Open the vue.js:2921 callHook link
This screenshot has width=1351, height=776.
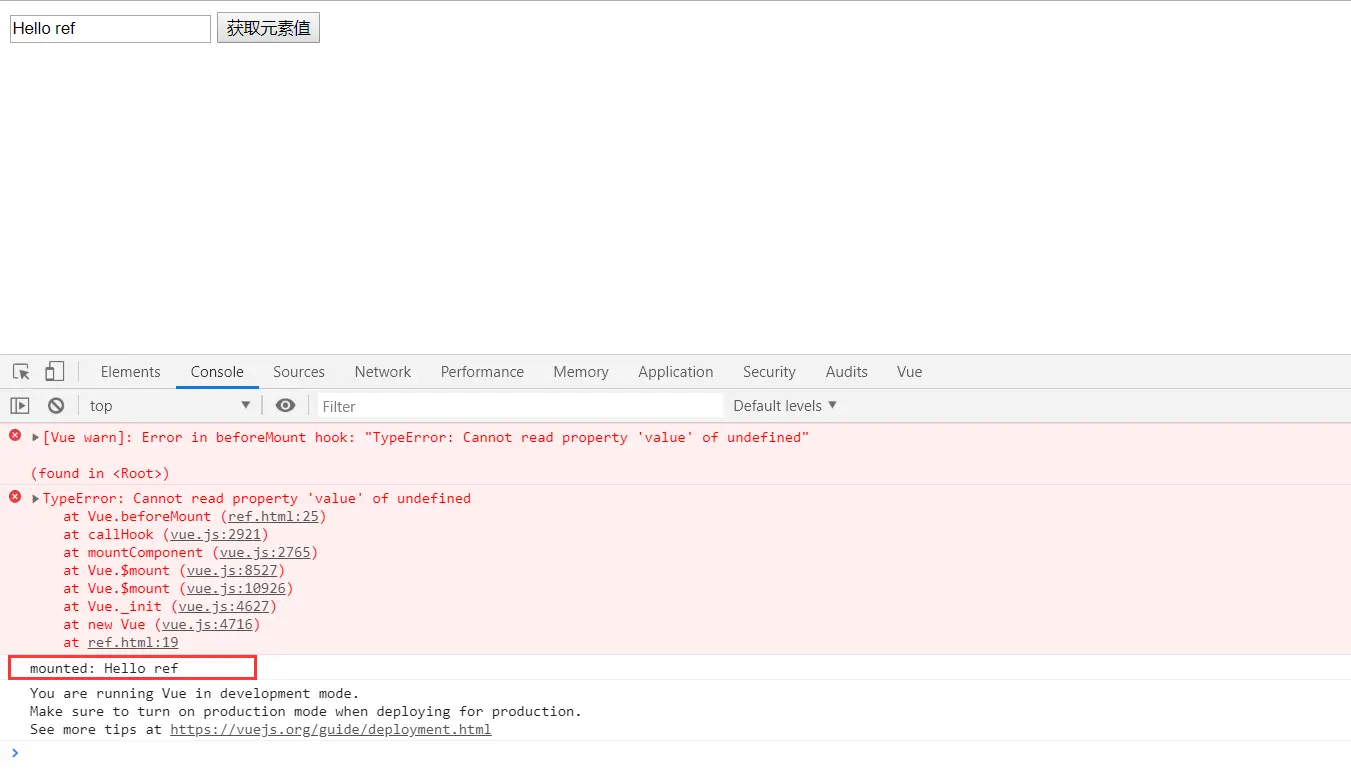point(215,534)
